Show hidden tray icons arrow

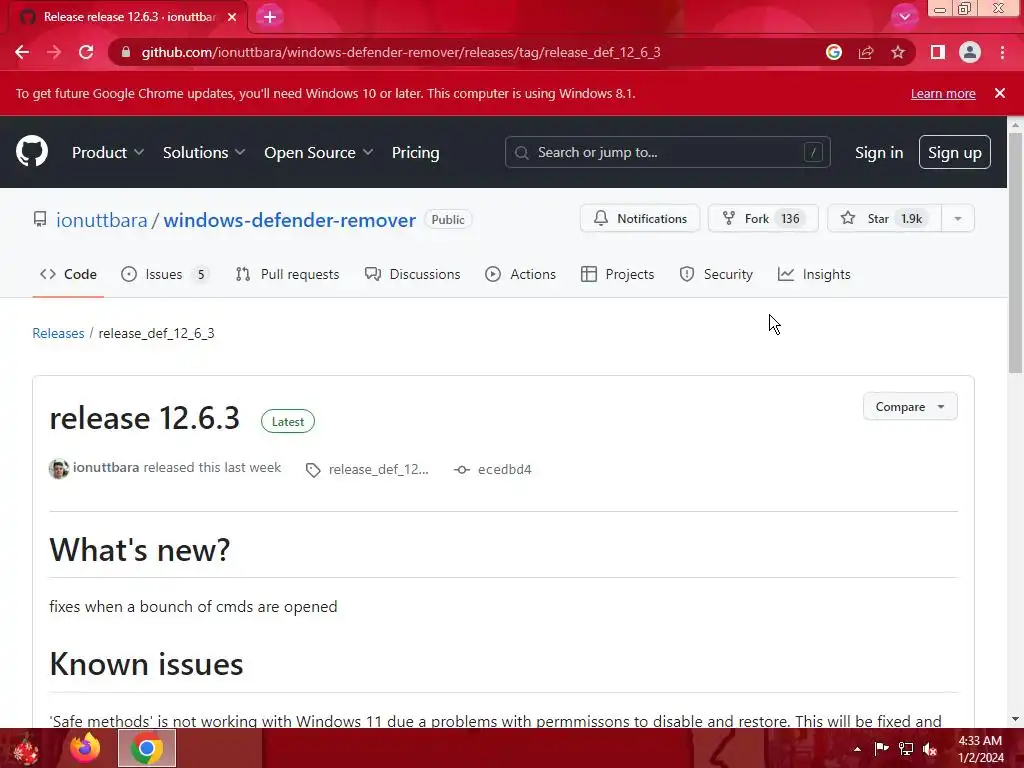point(857,749)
